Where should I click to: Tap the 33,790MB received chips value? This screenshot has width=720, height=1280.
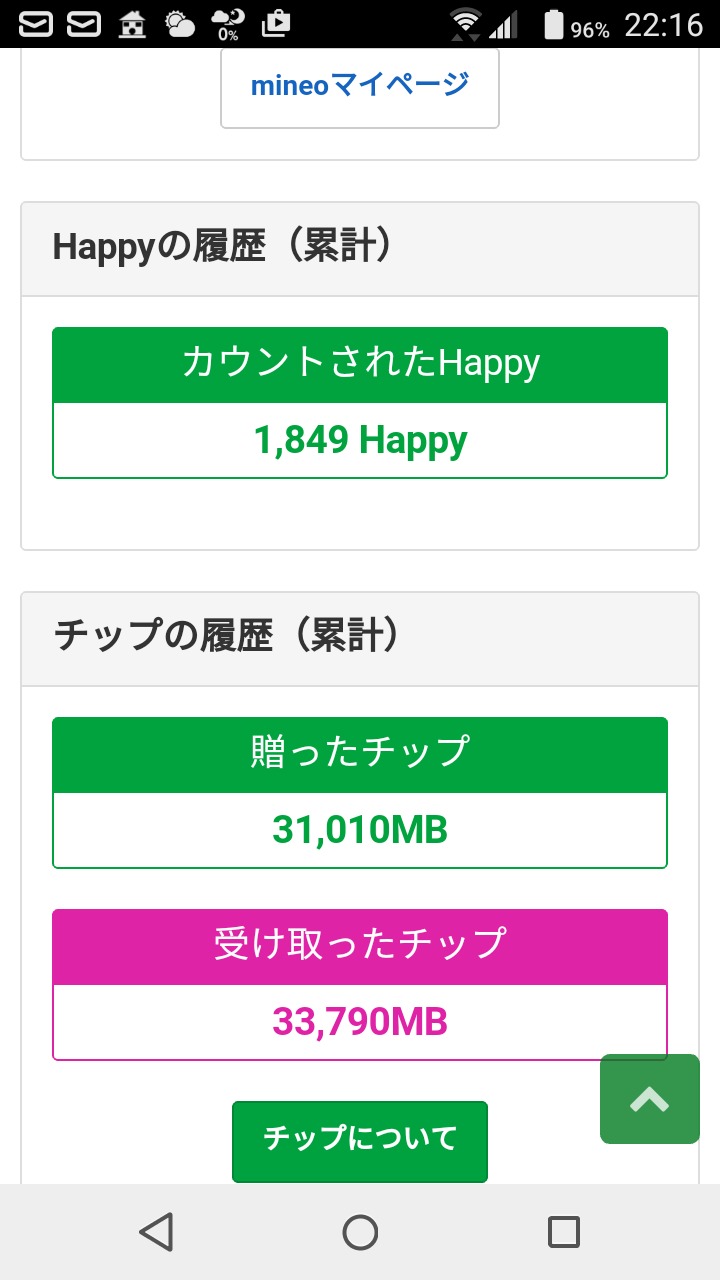tap(360, 1022)
